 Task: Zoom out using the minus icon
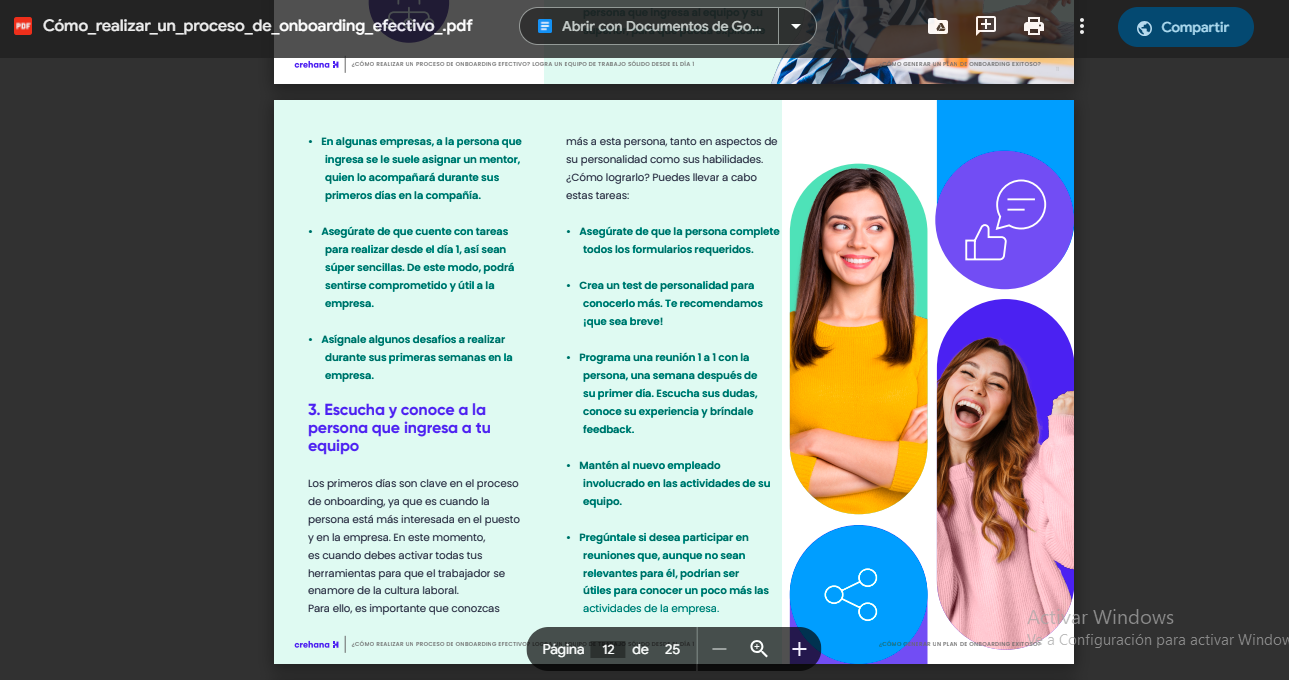pos(719,648)
